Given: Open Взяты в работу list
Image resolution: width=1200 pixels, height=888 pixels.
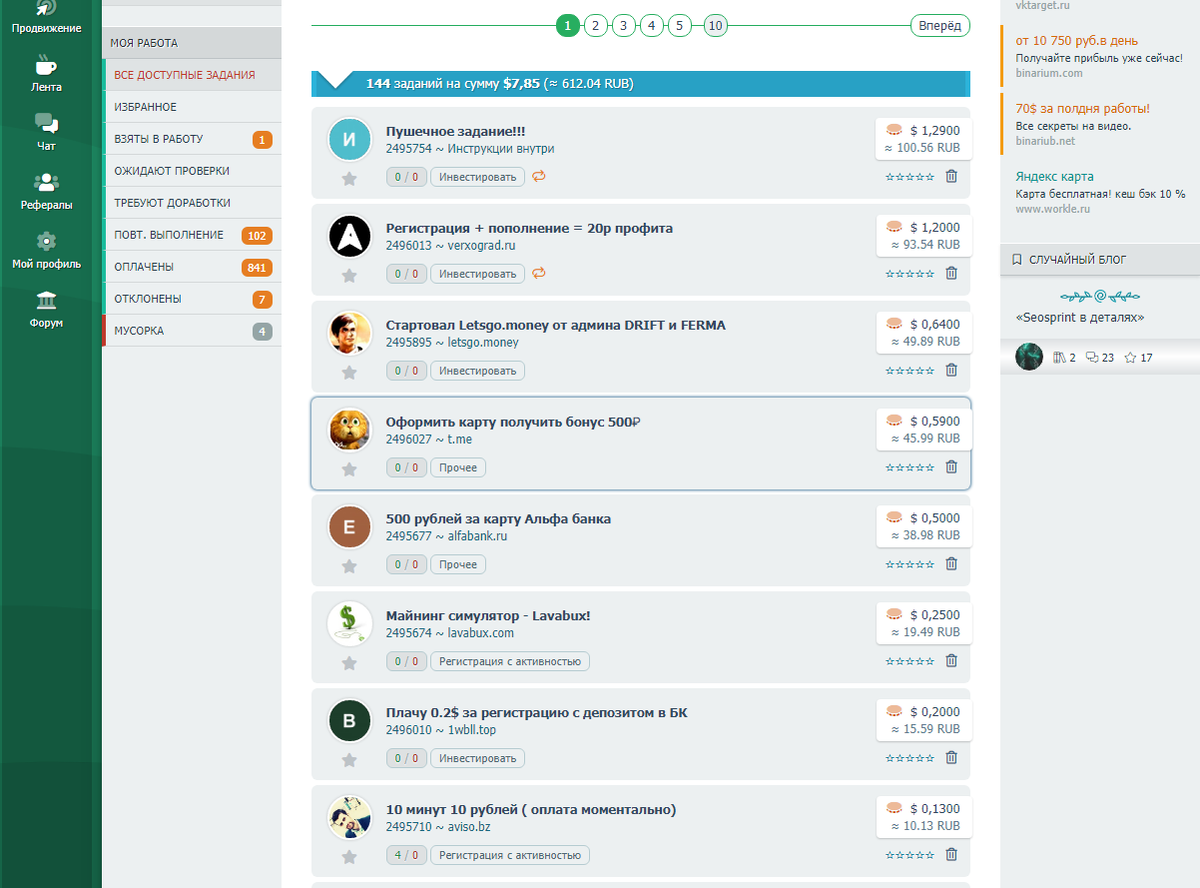Looking at the screenshot, I should [x=192, y=139].
